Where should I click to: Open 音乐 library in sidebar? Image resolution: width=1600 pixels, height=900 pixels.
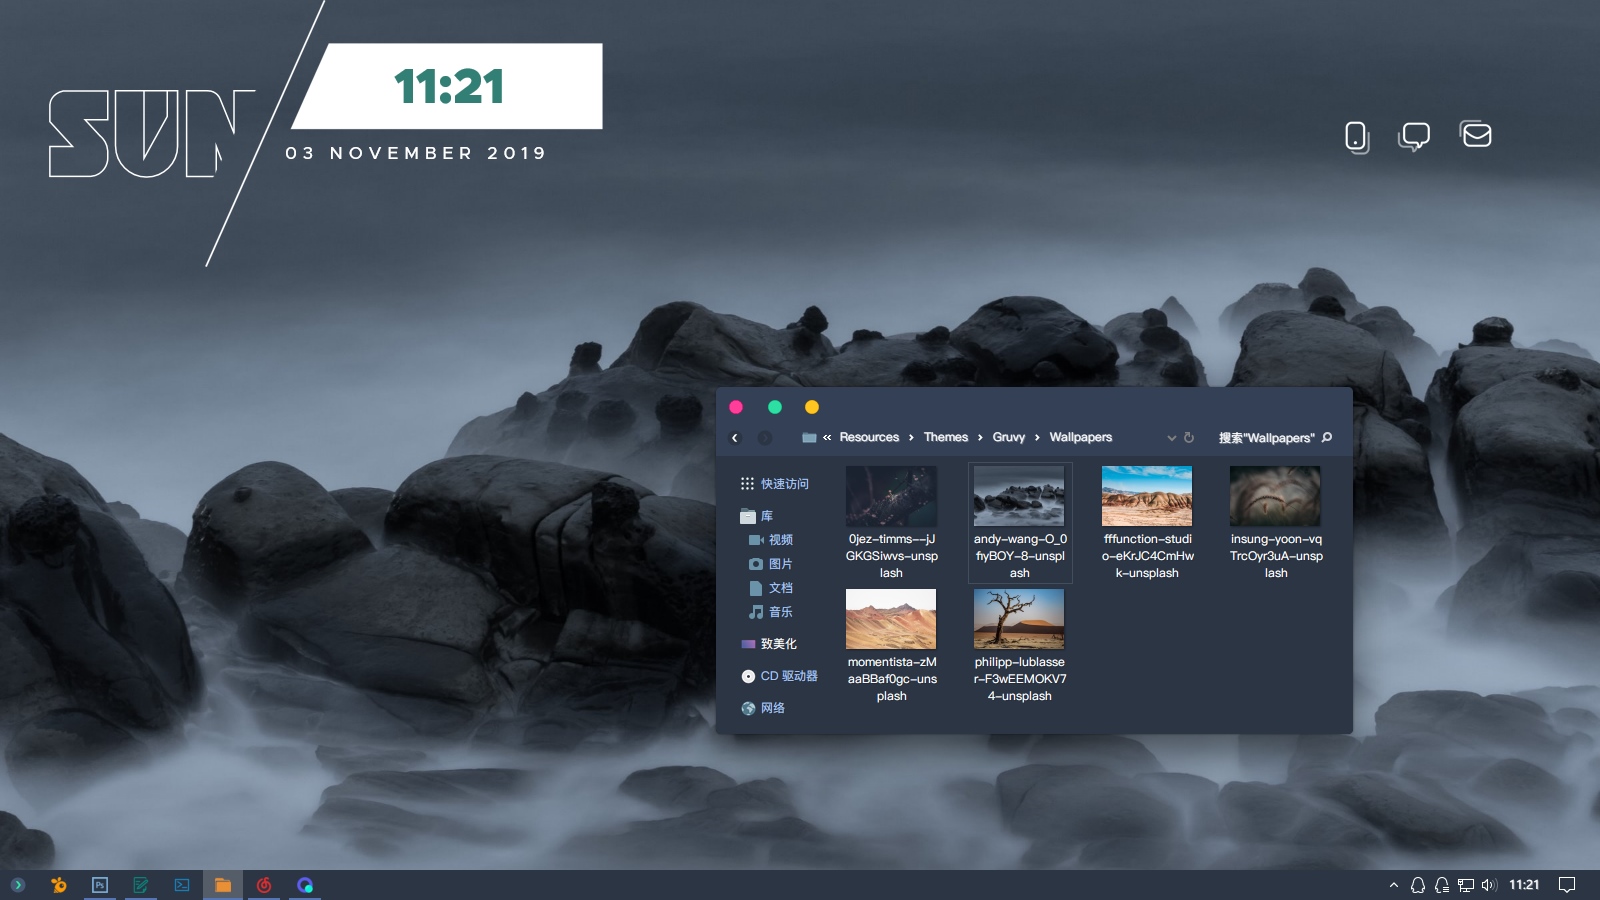pyautogui.click(x=771, y=612)
